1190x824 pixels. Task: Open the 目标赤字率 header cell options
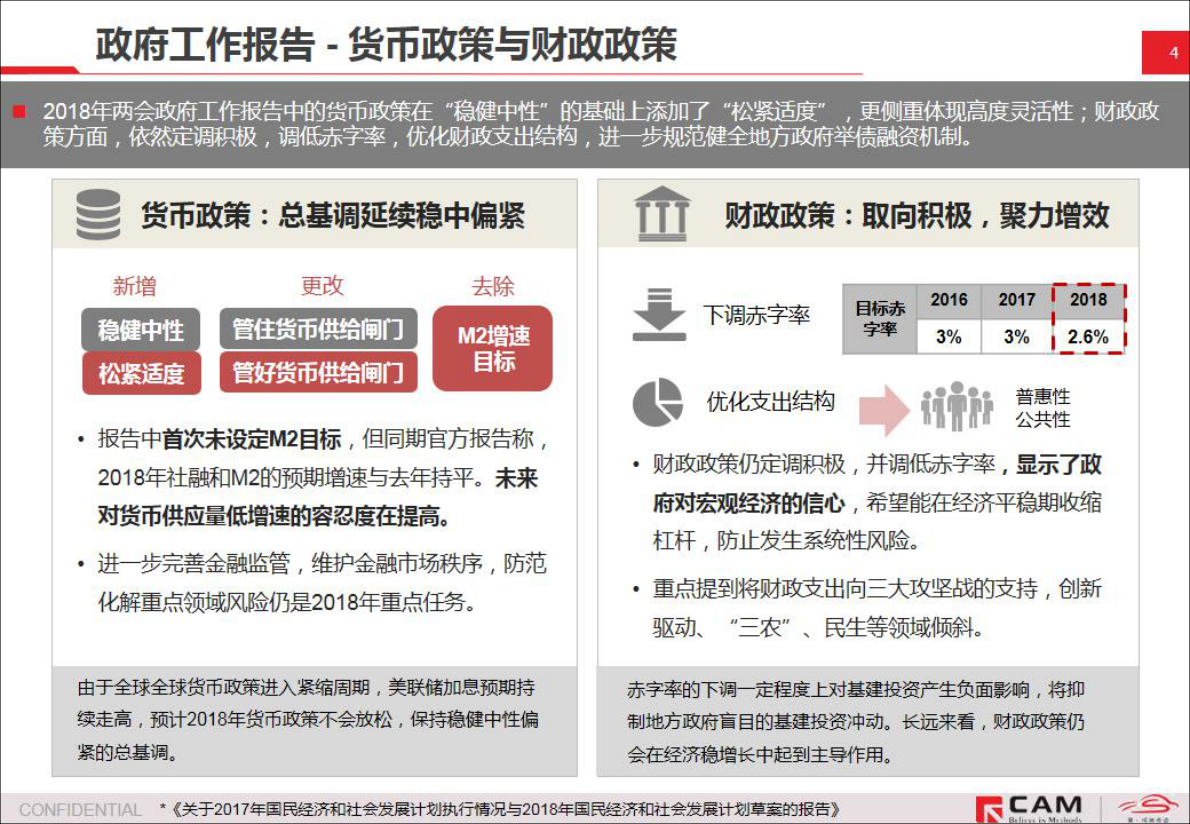880,317
